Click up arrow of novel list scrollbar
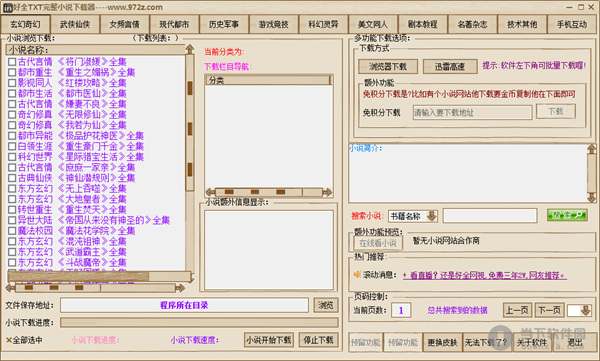 [189, 49]
